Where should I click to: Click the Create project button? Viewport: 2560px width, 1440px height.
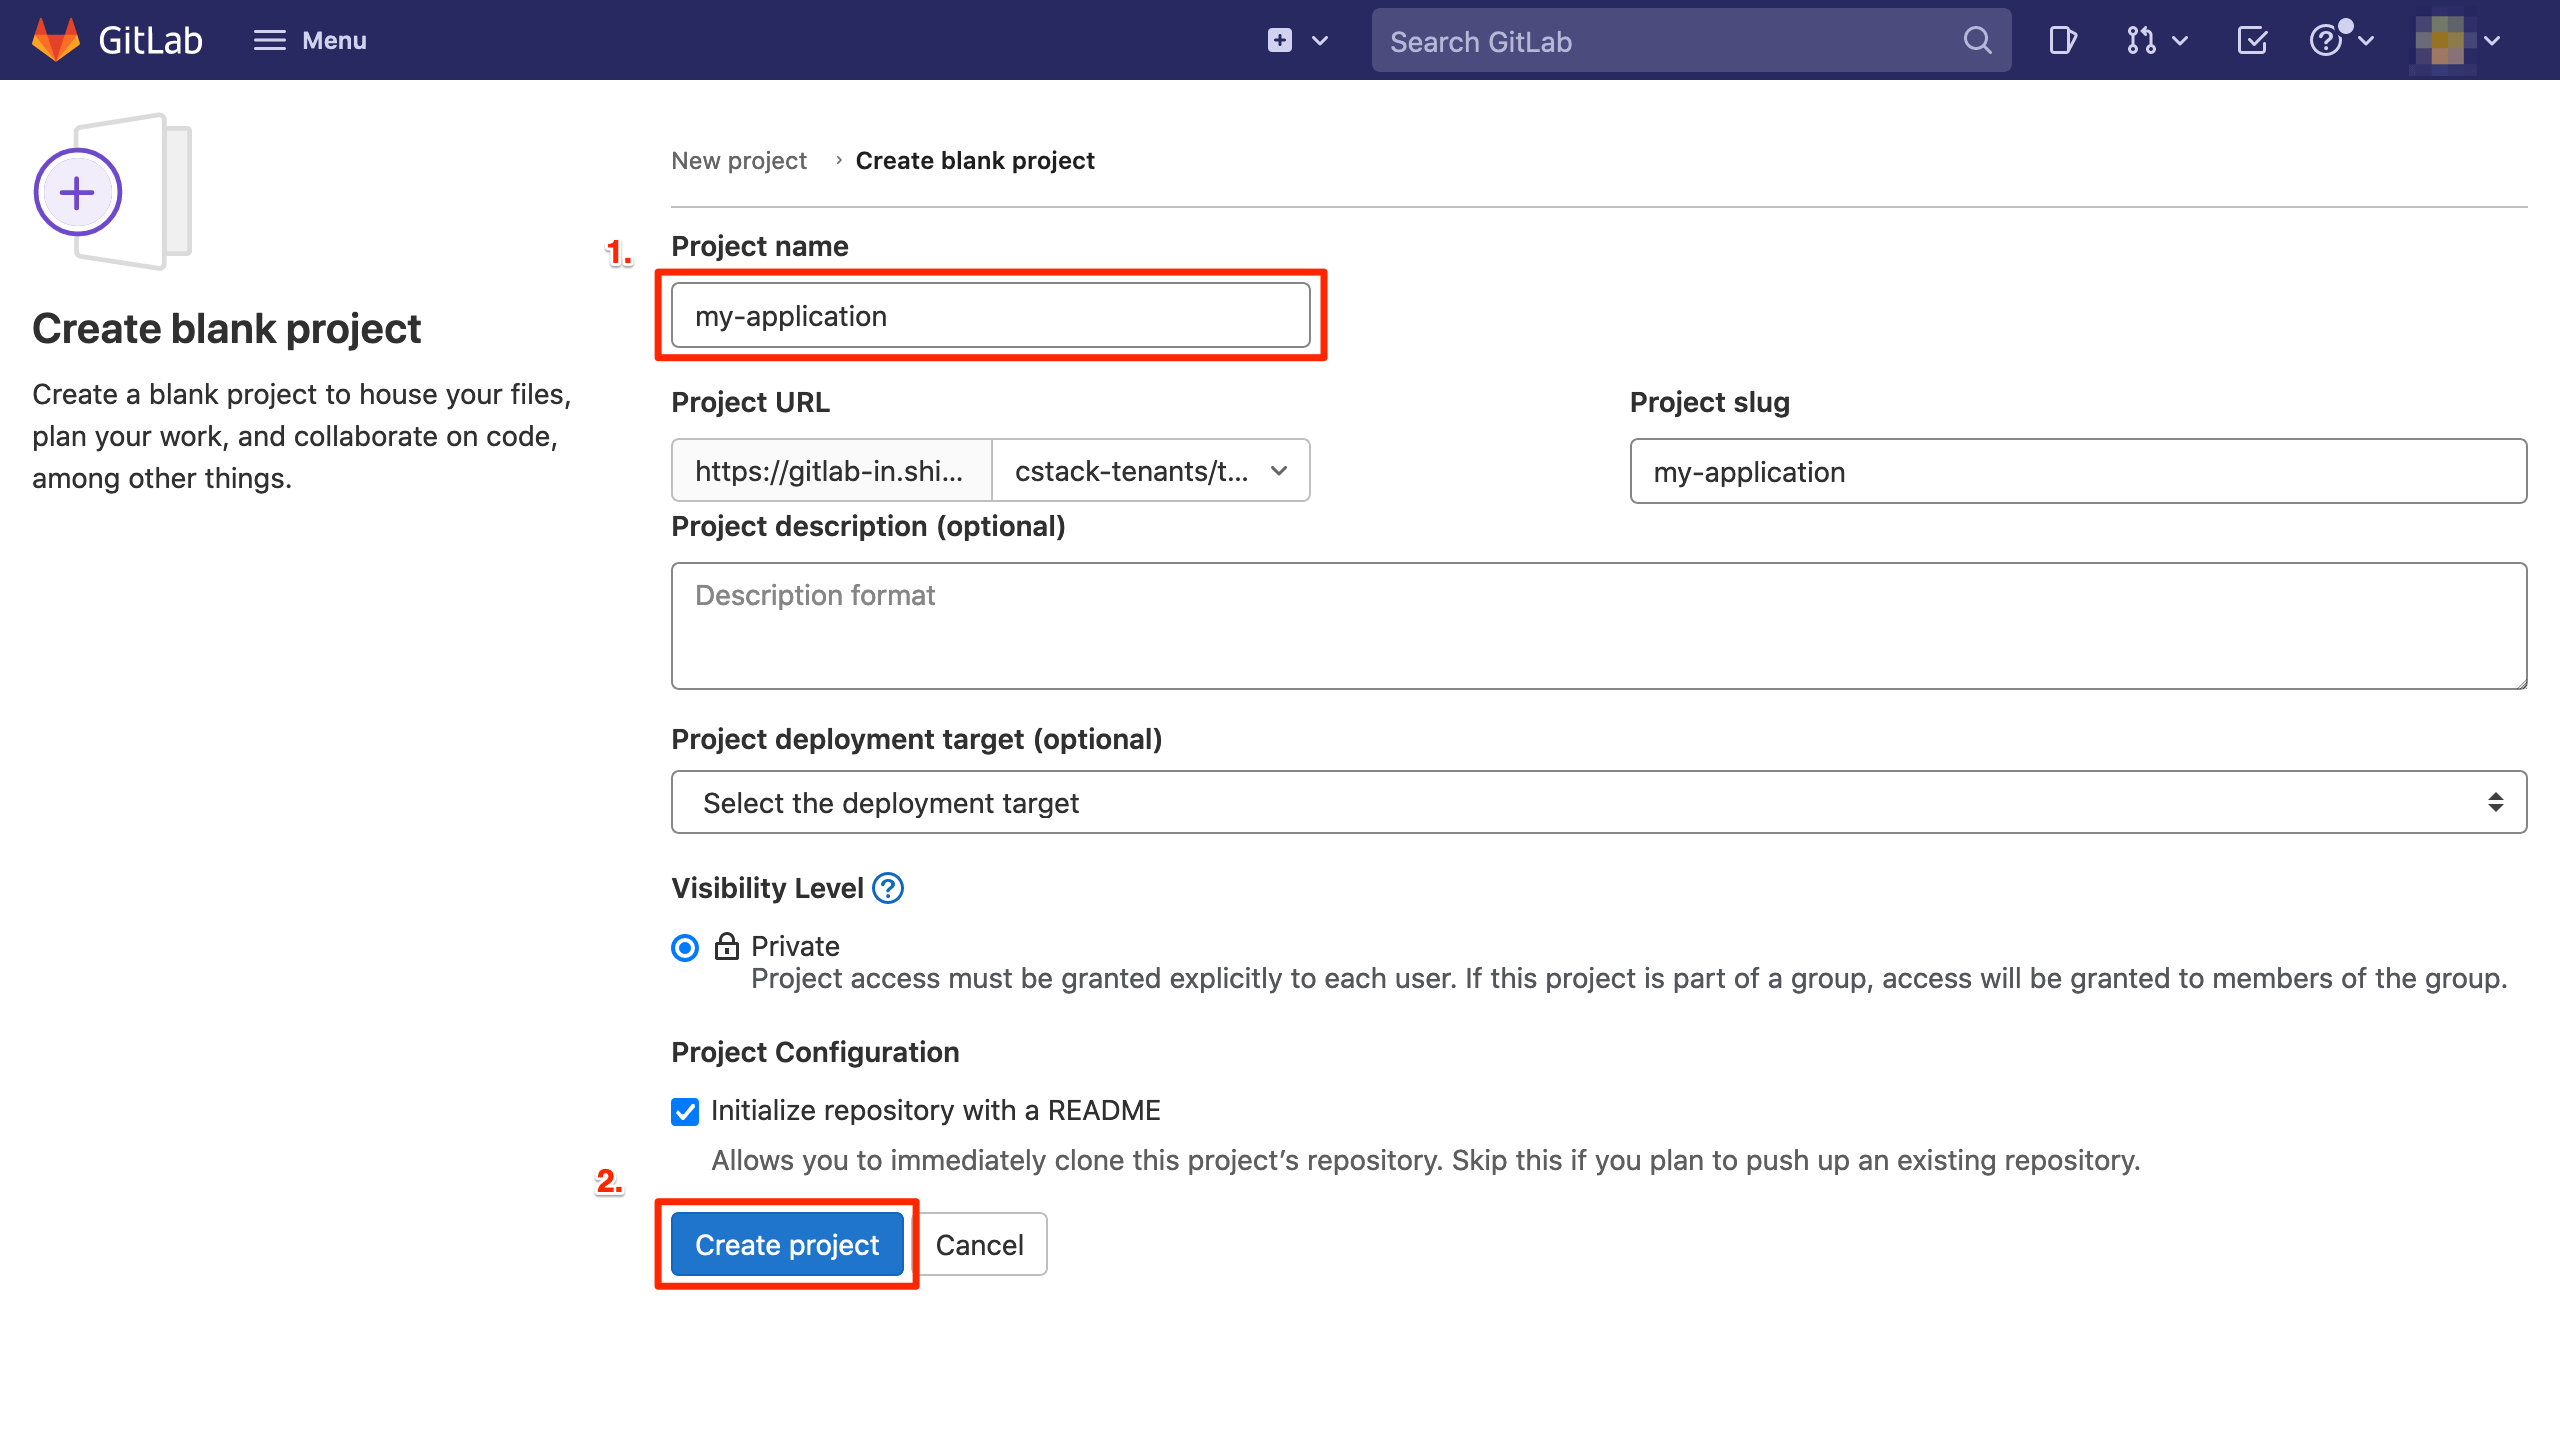[x=787, y=1244]
